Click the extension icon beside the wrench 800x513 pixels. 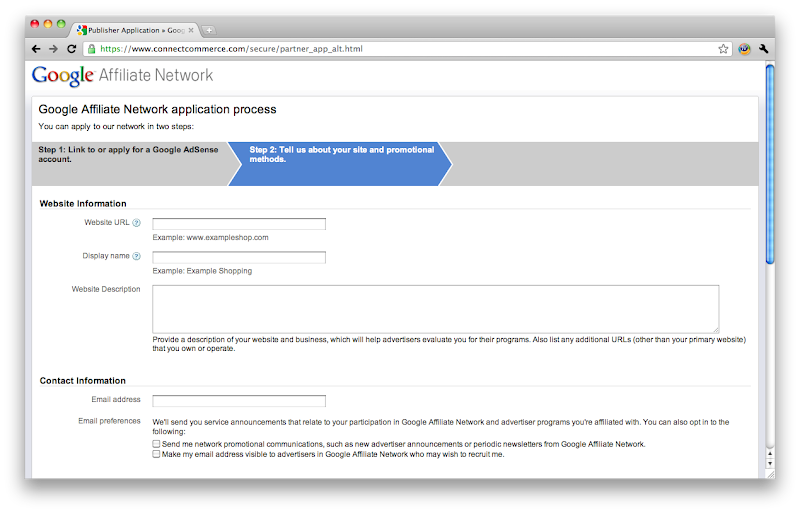click(x=745, y=48)
